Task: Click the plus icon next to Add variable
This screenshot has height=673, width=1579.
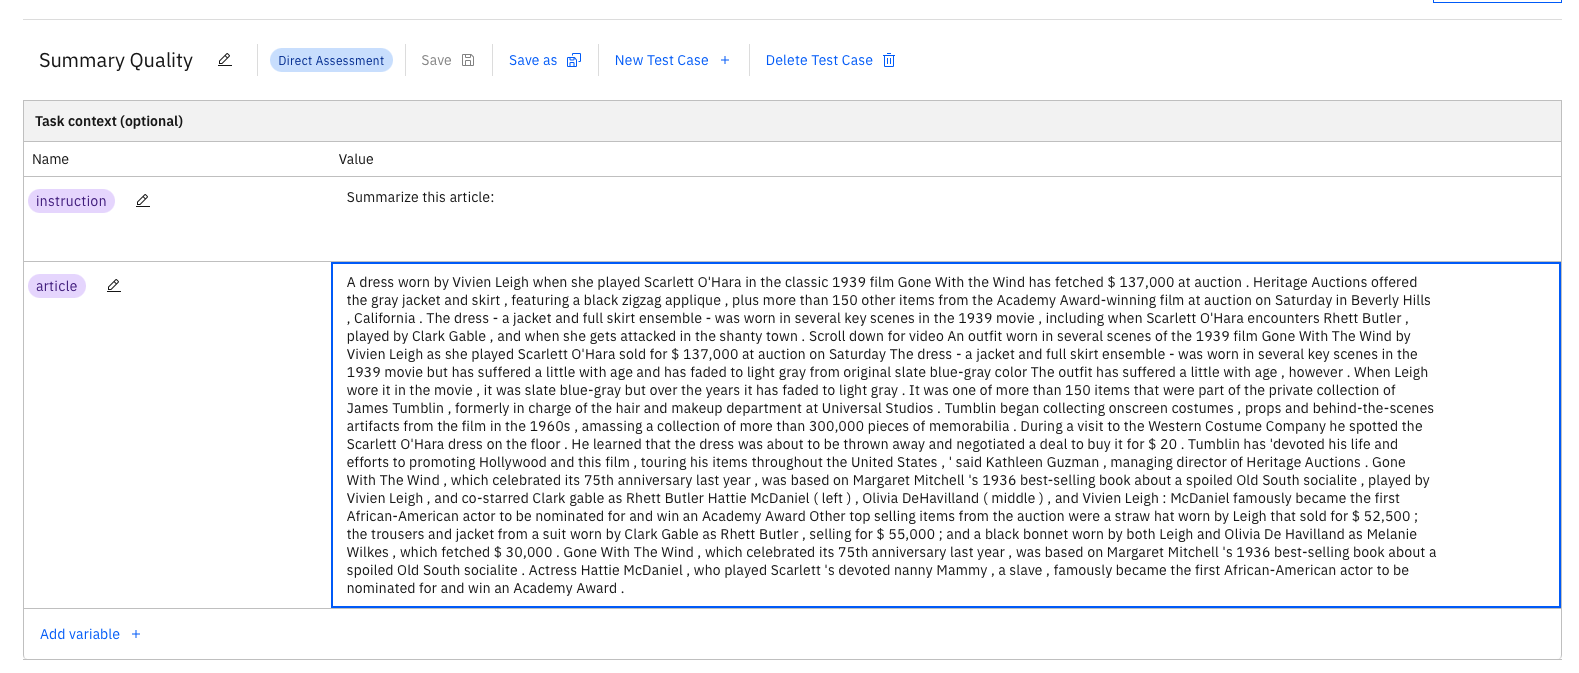Action: 136,634
